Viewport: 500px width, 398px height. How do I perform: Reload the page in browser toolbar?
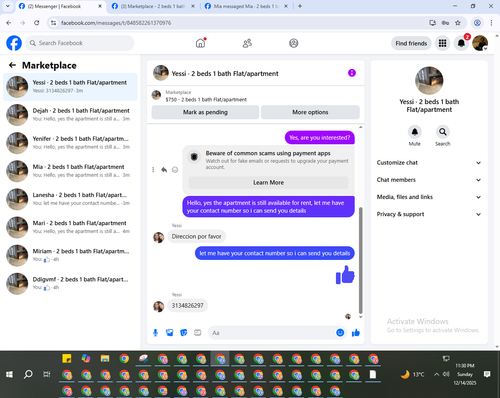pyautogui.click(x=37, y=23)
